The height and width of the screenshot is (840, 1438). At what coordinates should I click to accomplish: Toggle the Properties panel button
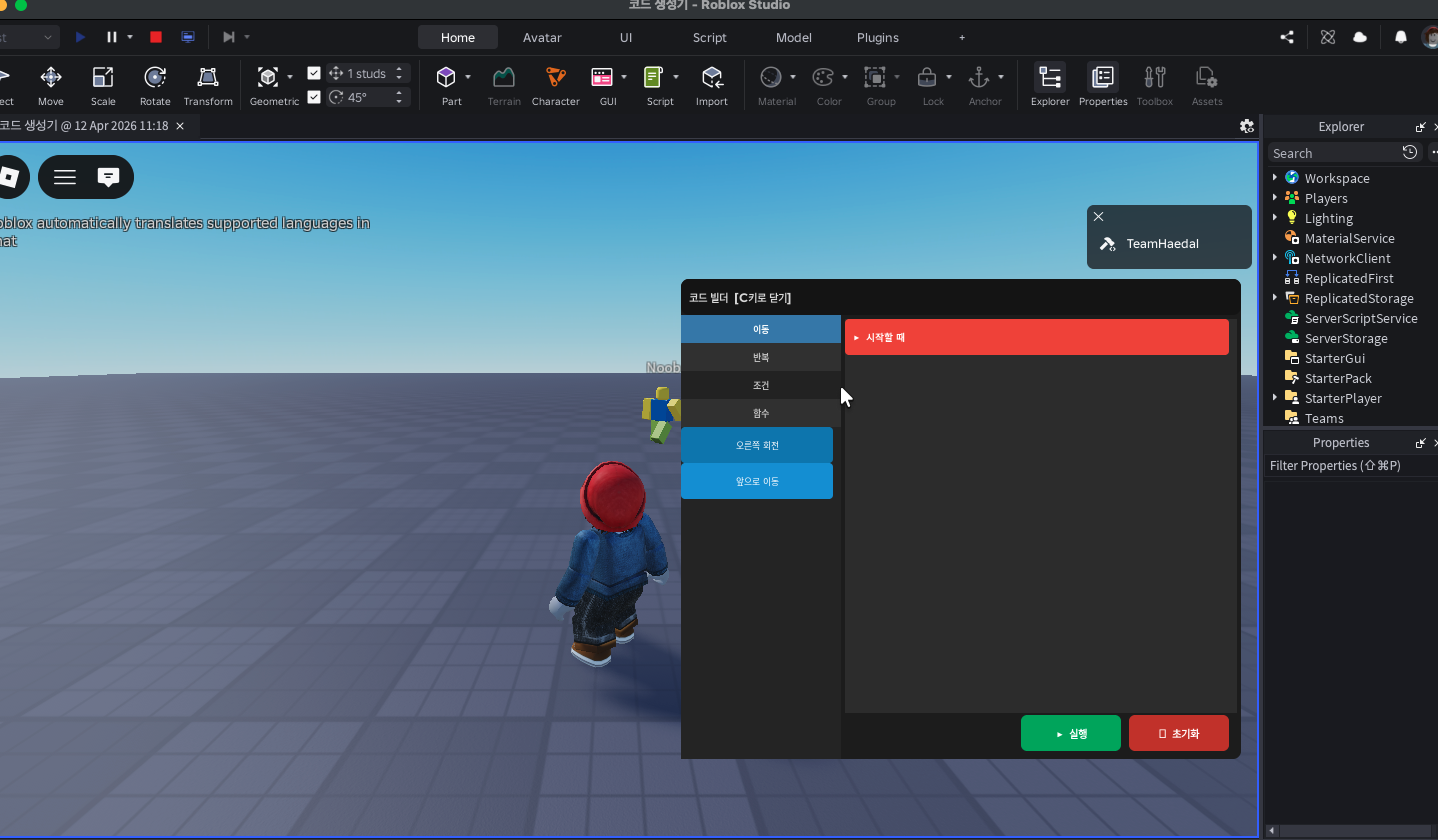tap(1103, 86)
